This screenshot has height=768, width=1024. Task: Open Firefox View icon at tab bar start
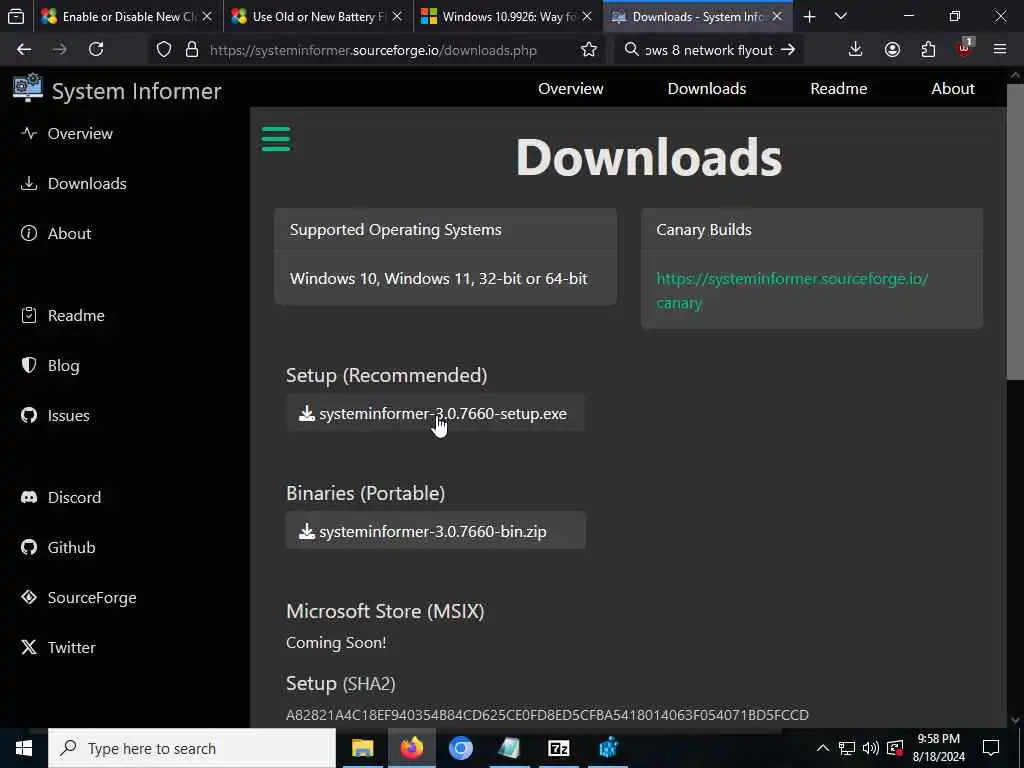coord(16,17)
